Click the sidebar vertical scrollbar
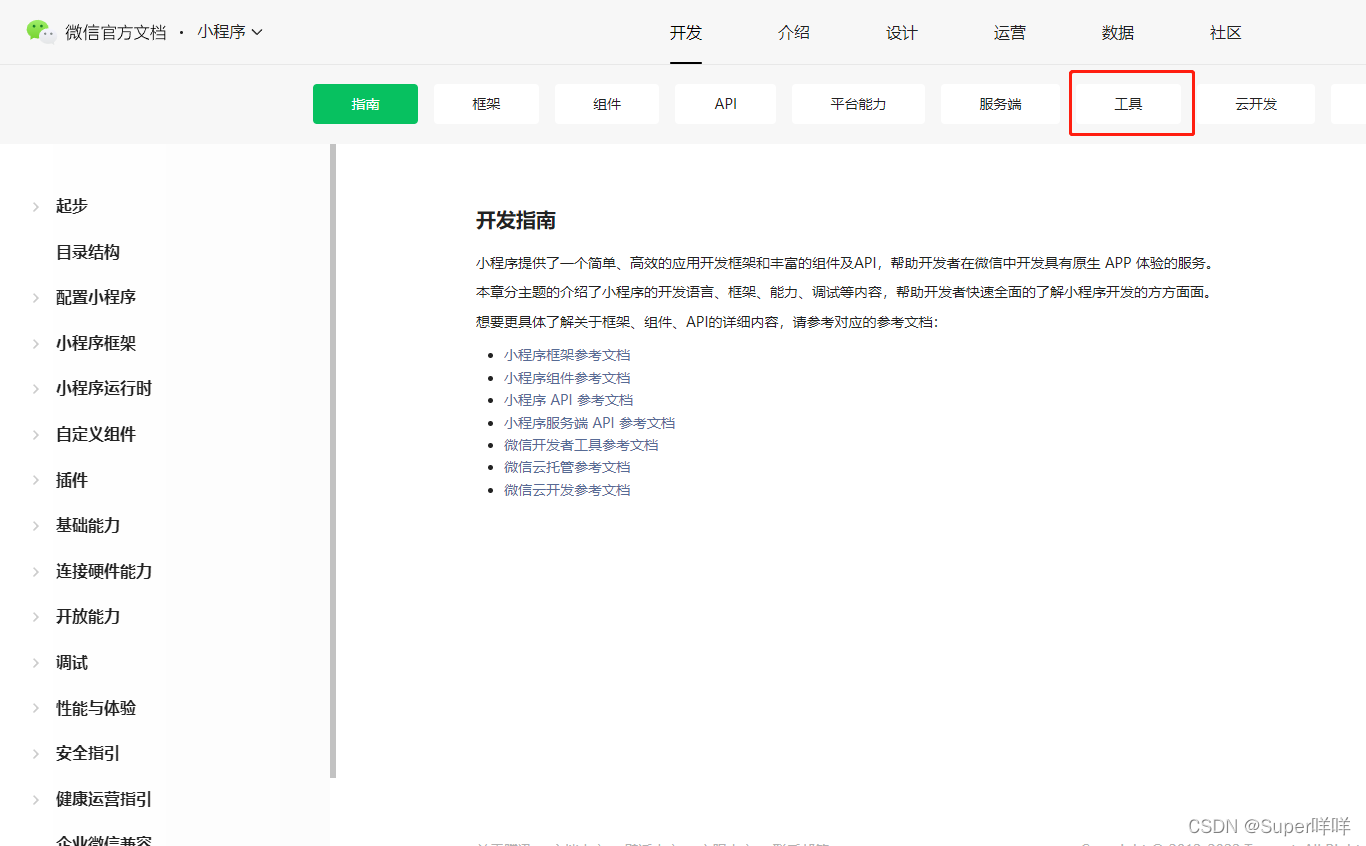Screen dimensions: 1366x846 [333, 460]
